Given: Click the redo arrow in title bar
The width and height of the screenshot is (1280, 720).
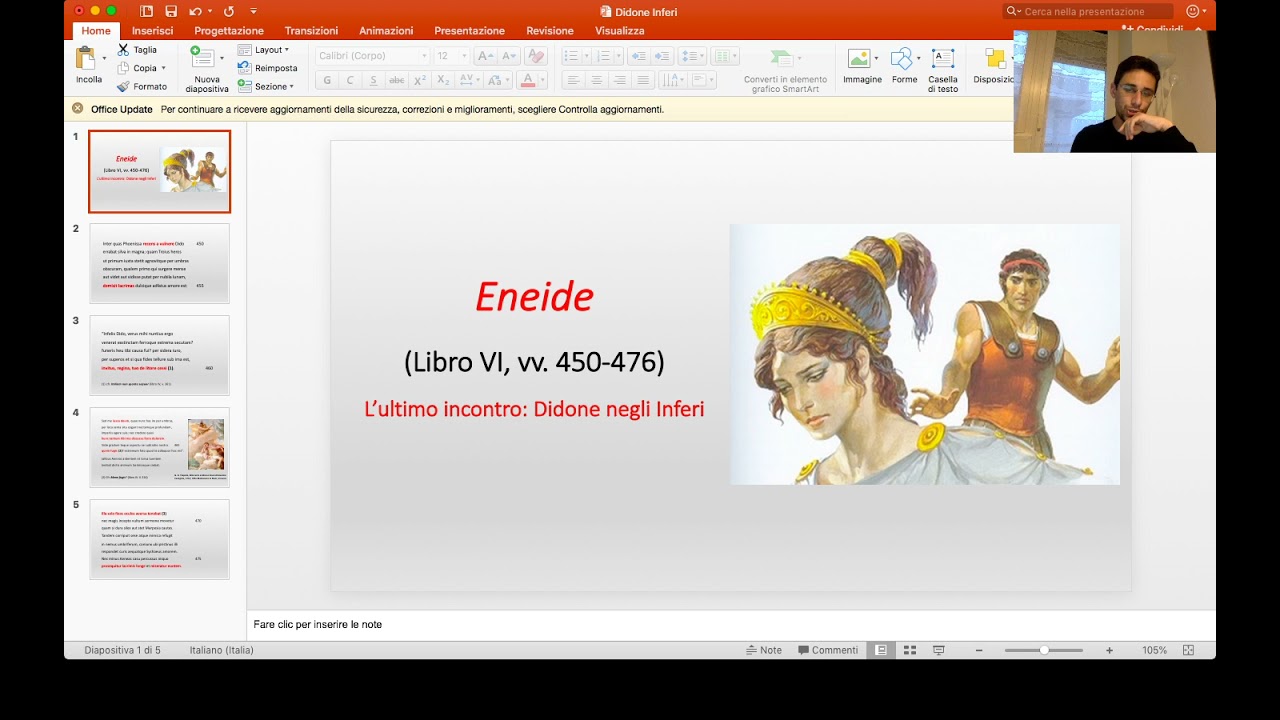Looking at the screenshot, I should 229,11.
